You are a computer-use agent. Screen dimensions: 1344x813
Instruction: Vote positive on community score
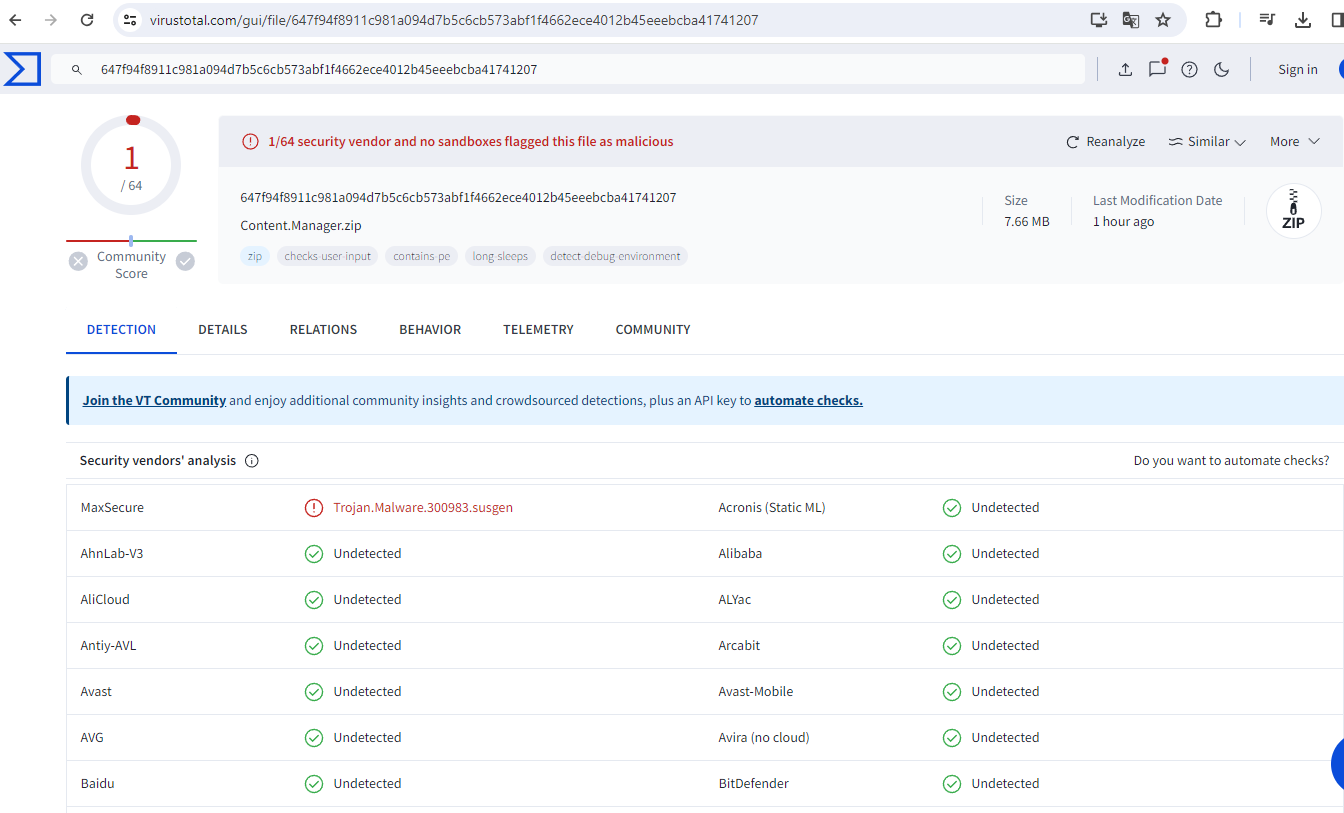click(185, 261)
